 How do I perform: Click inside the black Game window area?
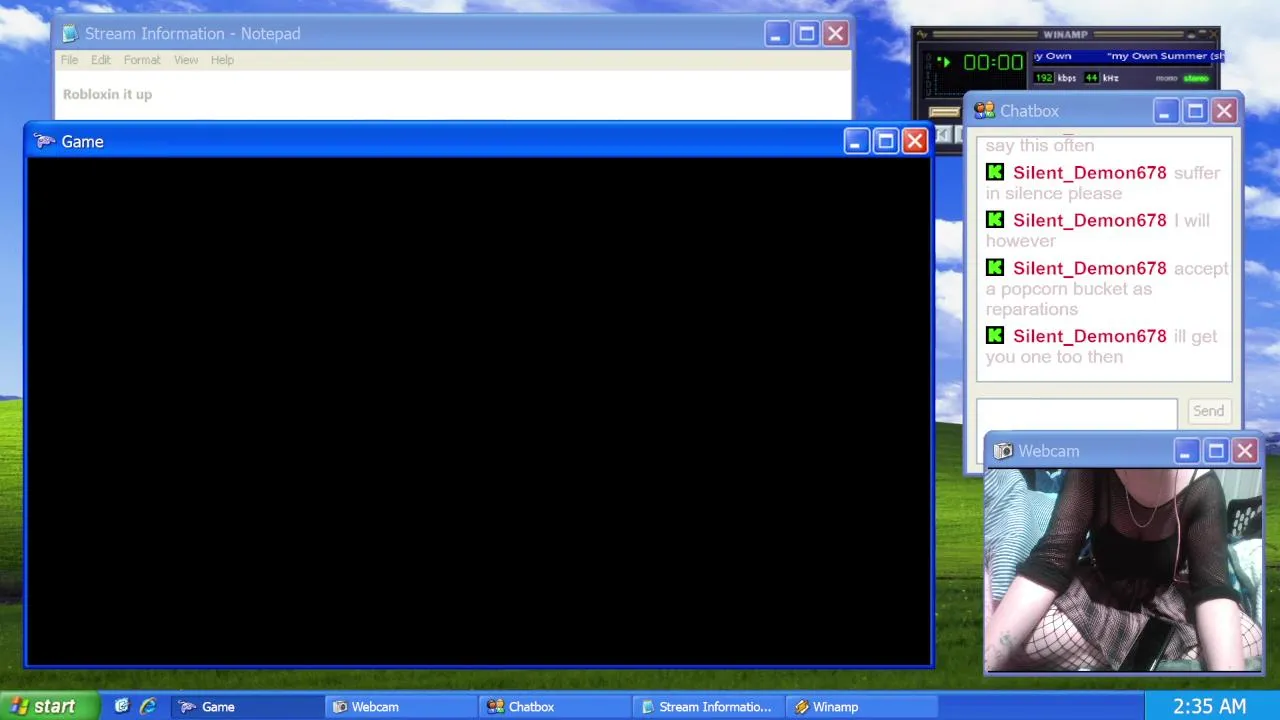pos(479,410)
